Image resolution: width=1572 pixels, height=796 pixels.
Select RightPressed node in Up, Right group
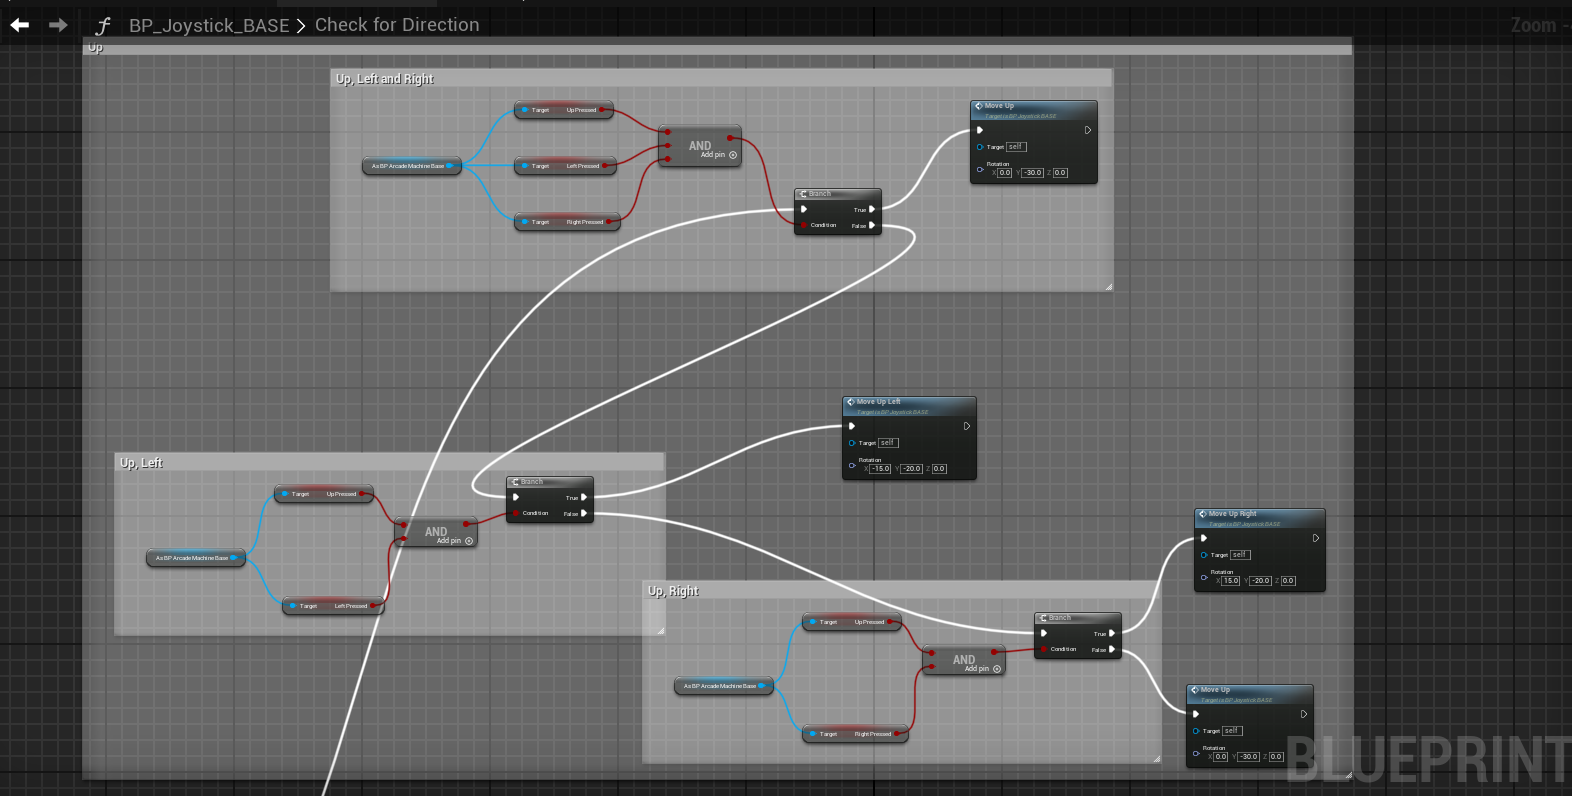[855, 734]
